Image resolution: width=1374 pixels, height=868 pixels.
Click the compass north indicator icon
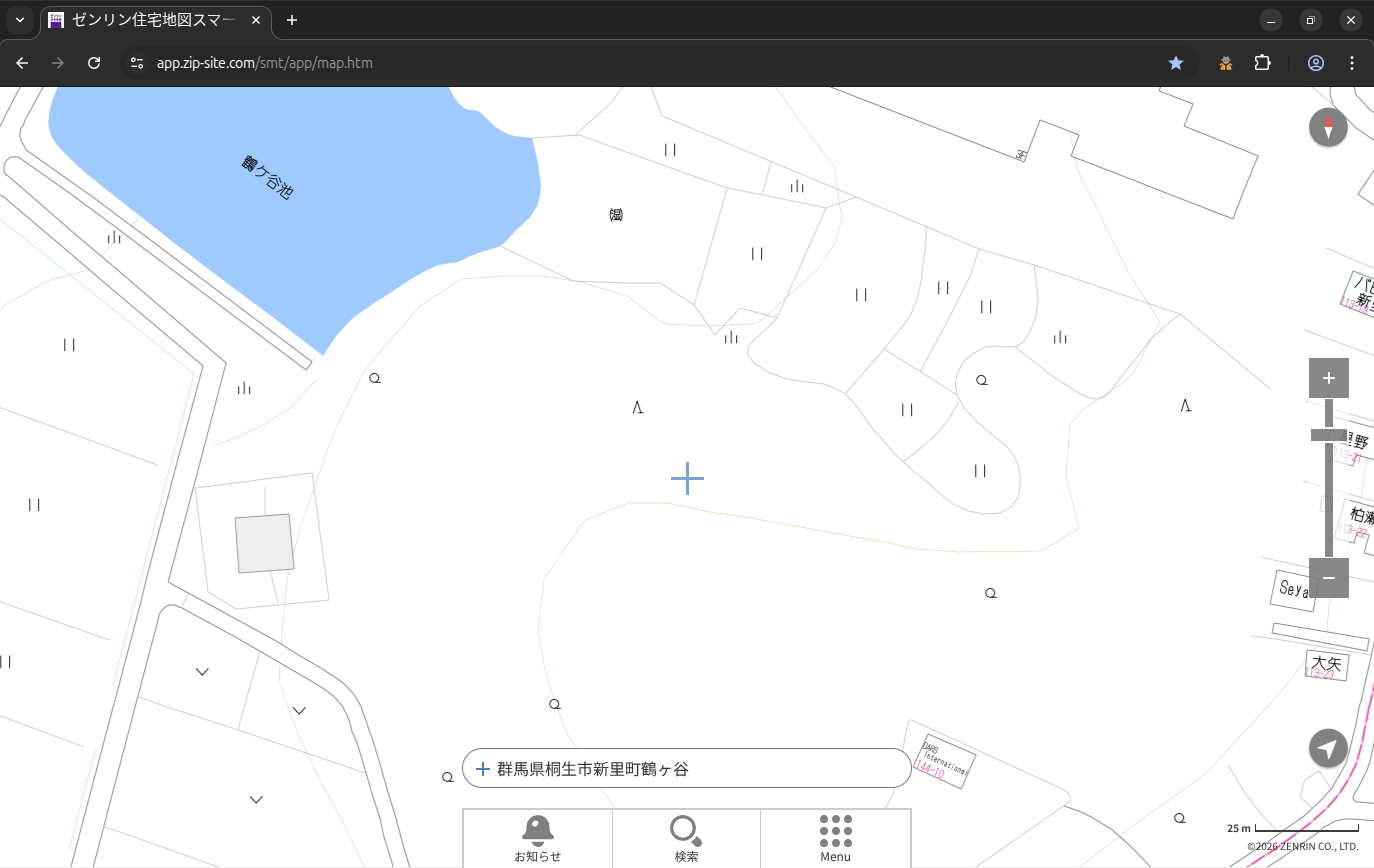point(1328,128)
